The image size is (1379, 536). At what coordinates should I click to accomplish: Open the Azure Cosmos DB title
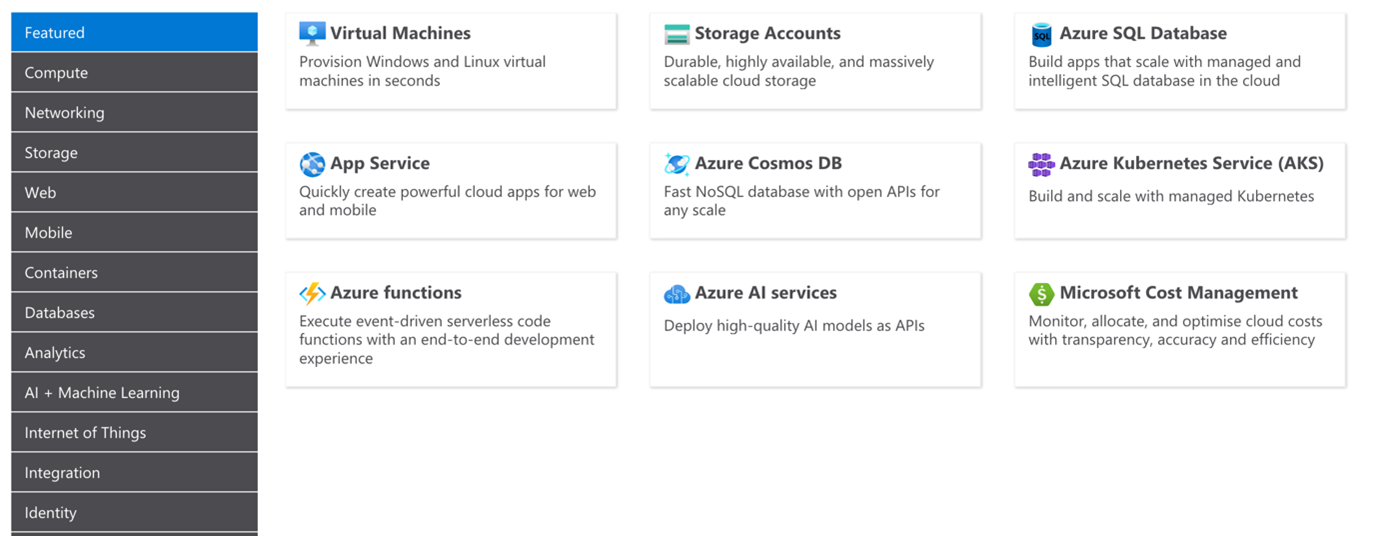pos(768,163)
